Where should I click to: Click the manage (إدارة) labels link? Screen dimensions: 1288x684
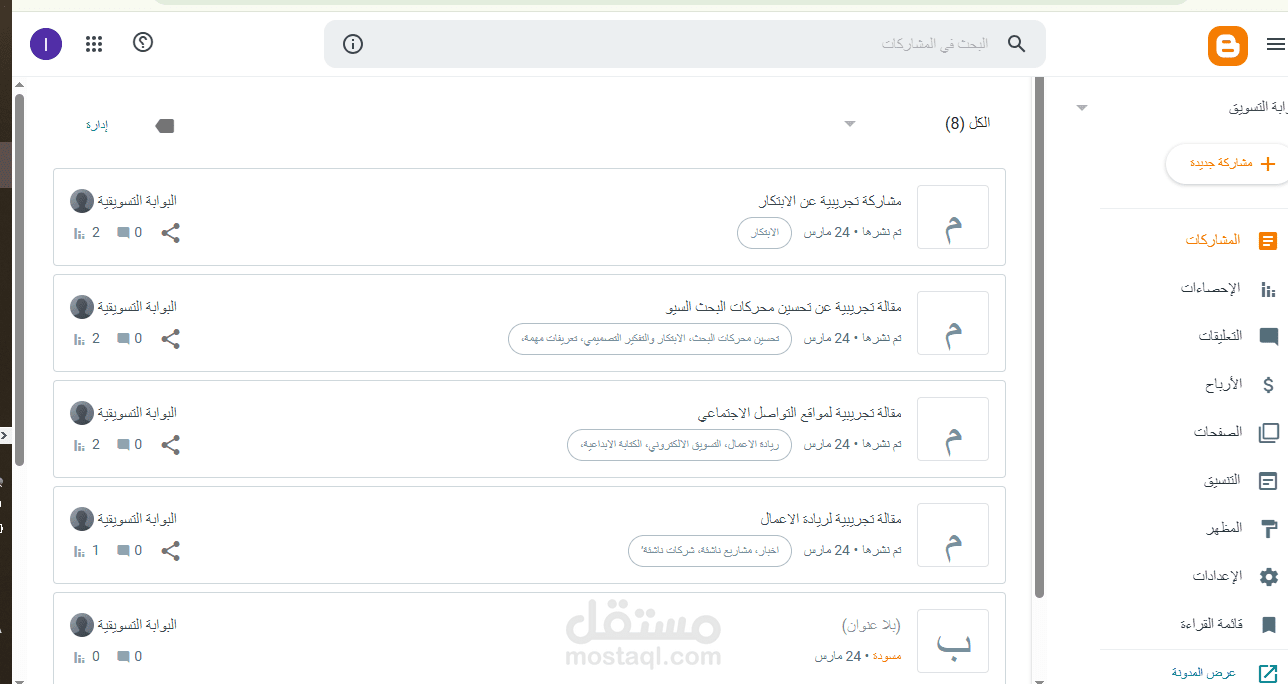point(97,125)
